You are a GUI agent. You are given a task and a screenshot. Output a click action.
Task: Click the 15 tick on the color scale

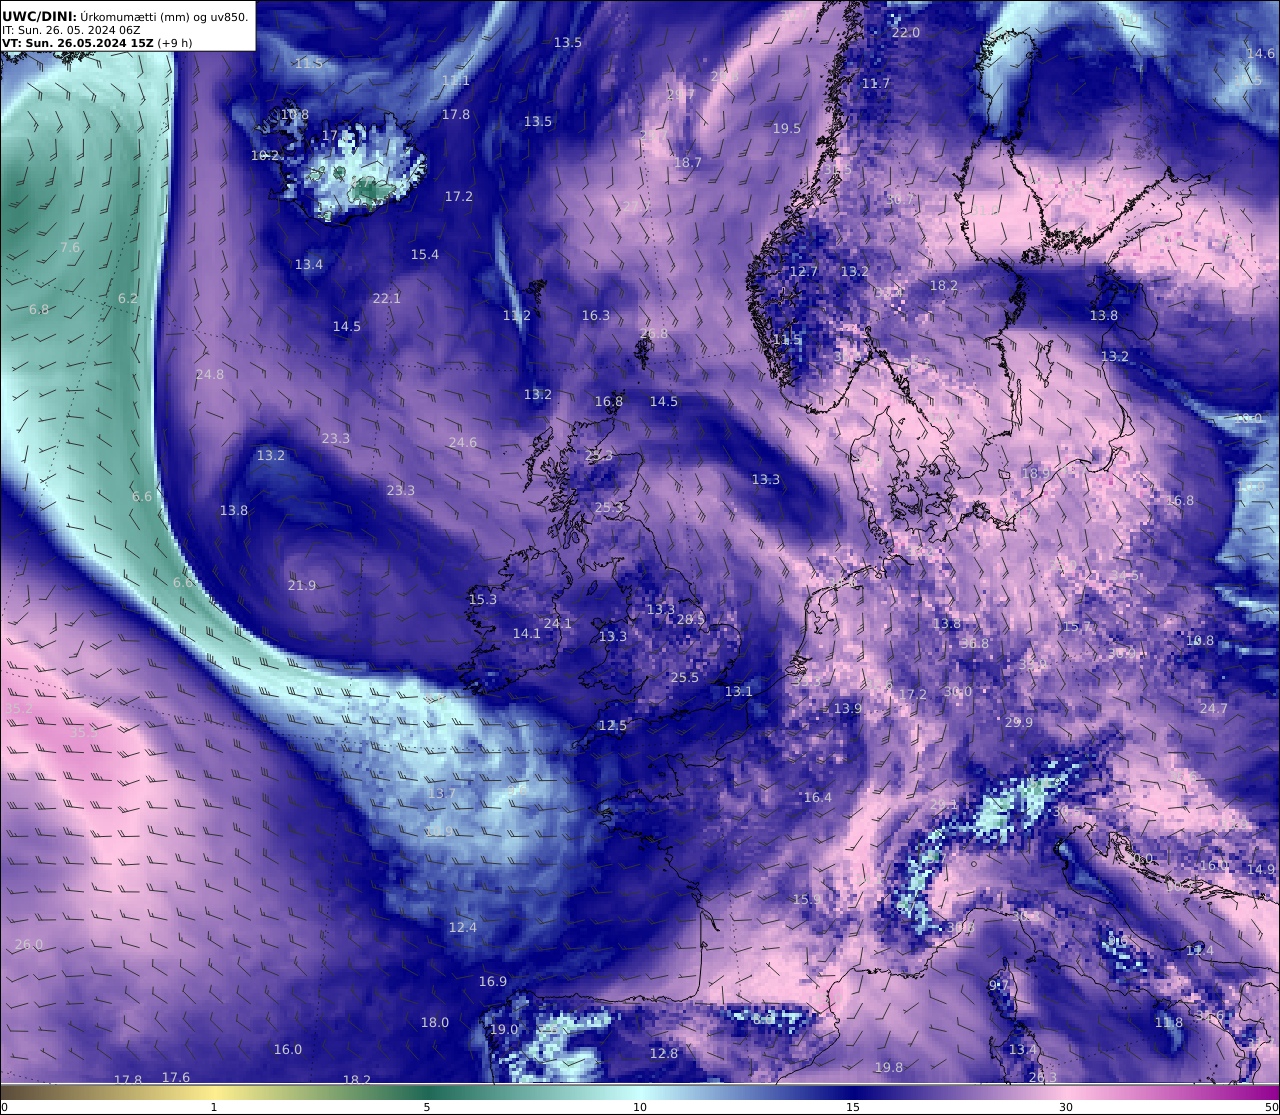click(x=853, y=1107)
